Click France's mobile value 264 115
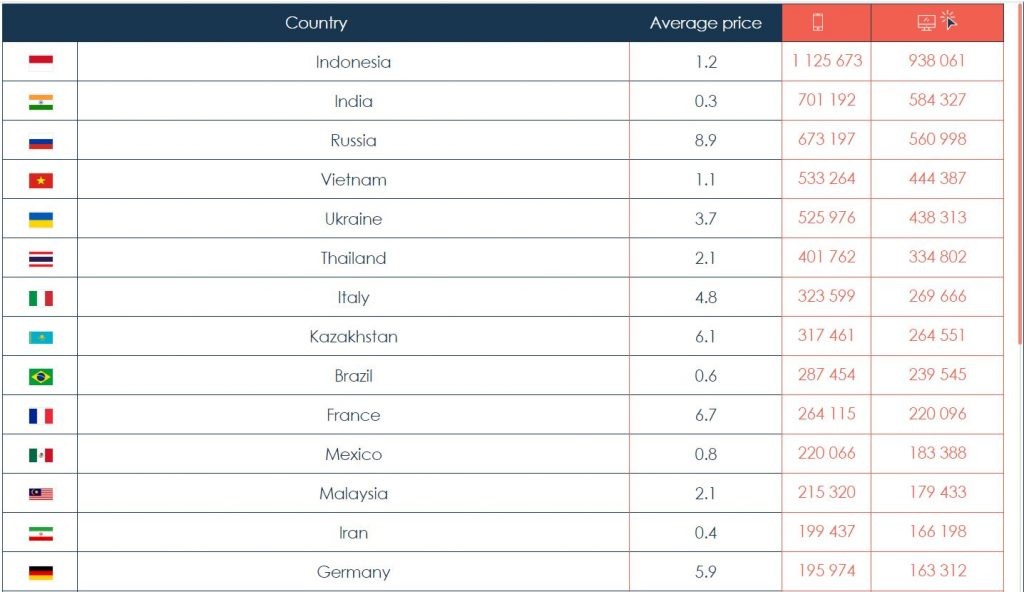Viewport: 1024px width, 592px height. (x=826, y=414)
